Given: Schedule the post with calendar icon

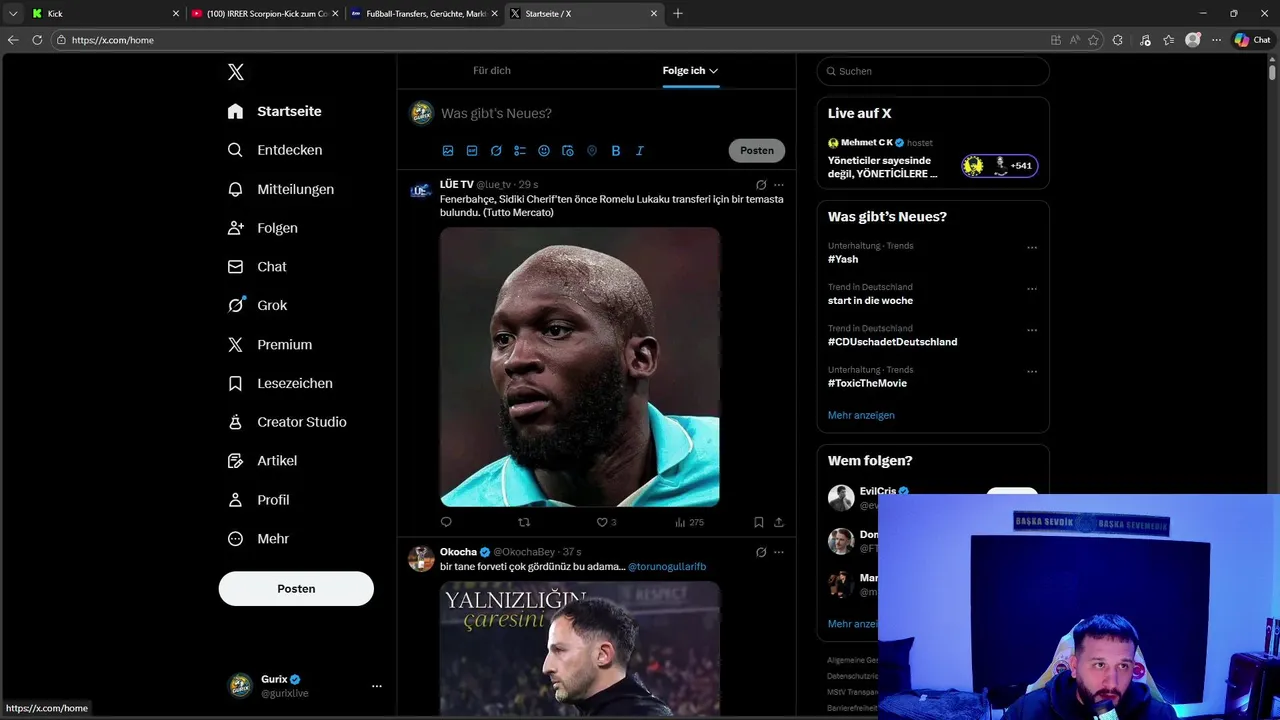Looking at the screenshot, I should point(568,151).
